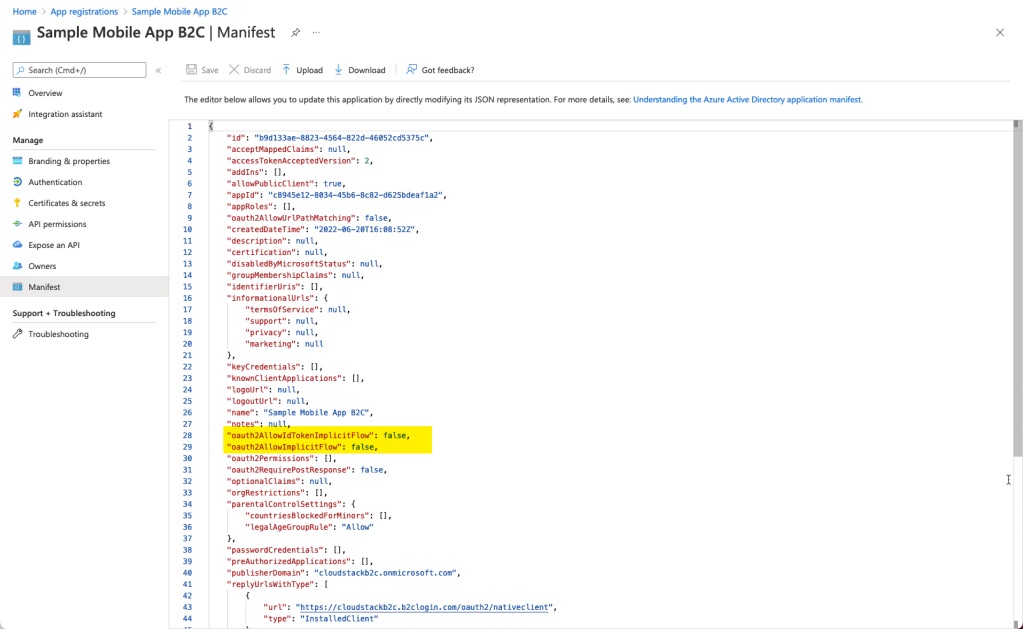The image size is (1023, 629).
Task: Click the Got feedback person icon
Action: [411, 70]
